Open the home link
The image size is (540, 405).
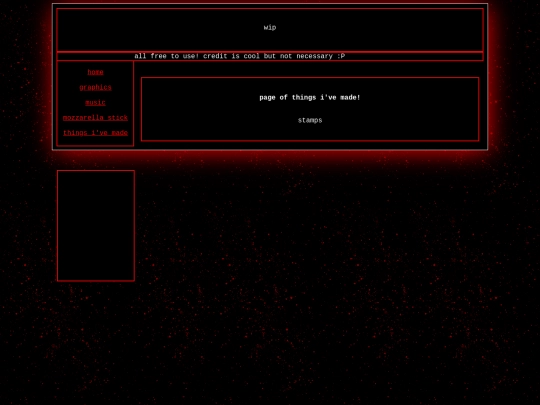click(x=95, y=72)
